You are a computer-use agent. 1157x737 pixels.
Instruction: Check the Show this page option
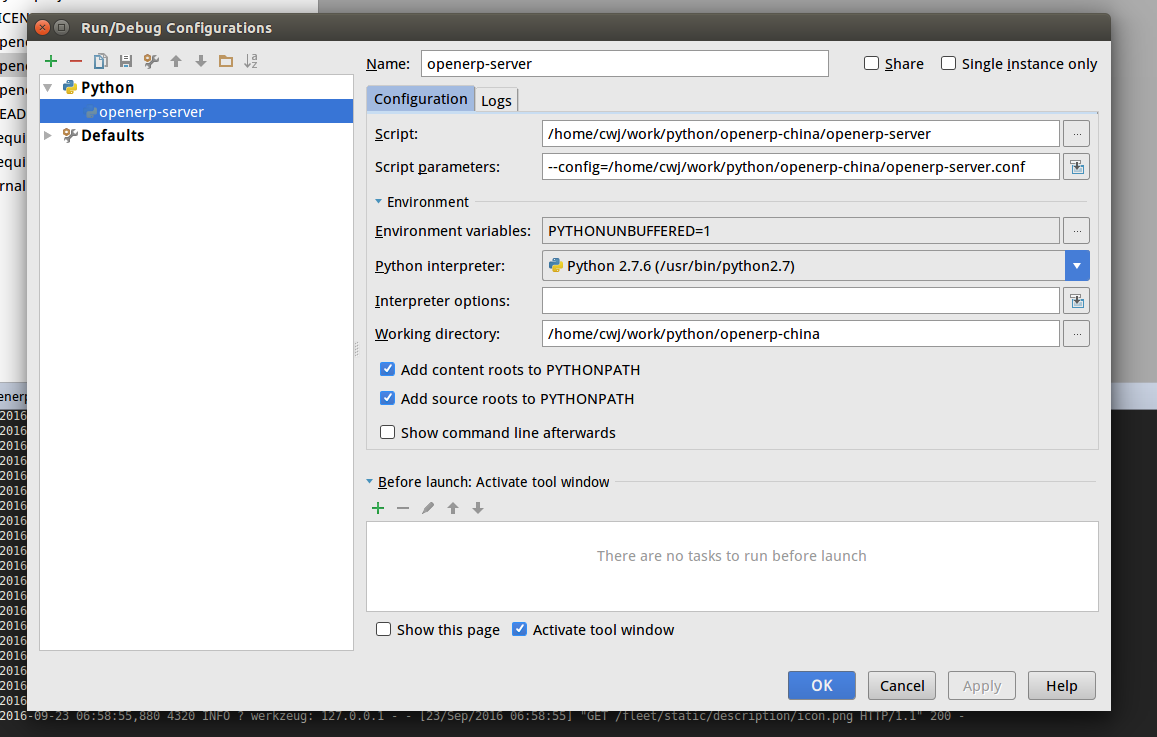pyautogui.click(x=383, y=629)
